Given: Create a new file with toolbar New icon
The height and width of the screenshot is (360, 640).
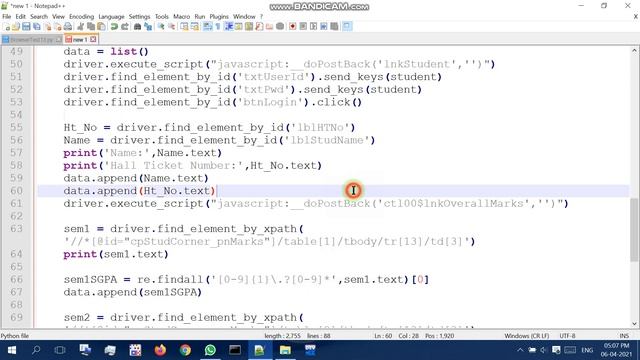Looking at the screenshot, I should tap(7, 27).
